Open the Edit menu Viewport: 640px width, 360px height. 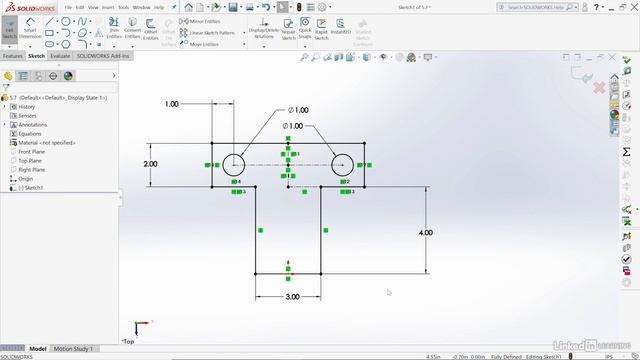pos(80,7)
